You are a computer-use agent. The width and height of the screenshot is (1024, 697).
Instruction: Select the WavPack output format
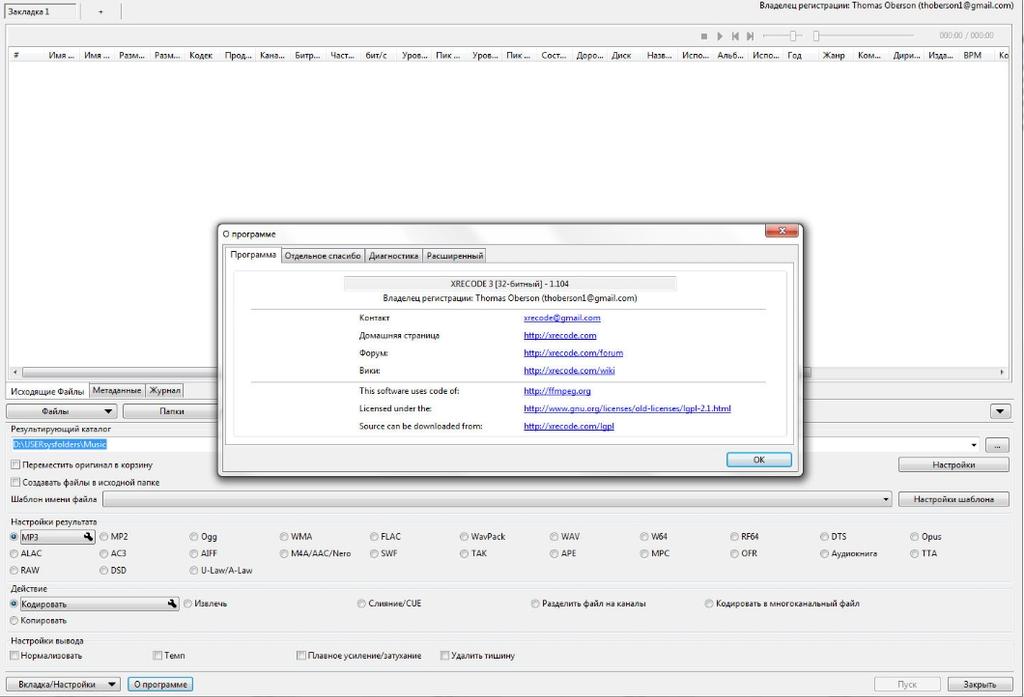(x=482, y=536)
